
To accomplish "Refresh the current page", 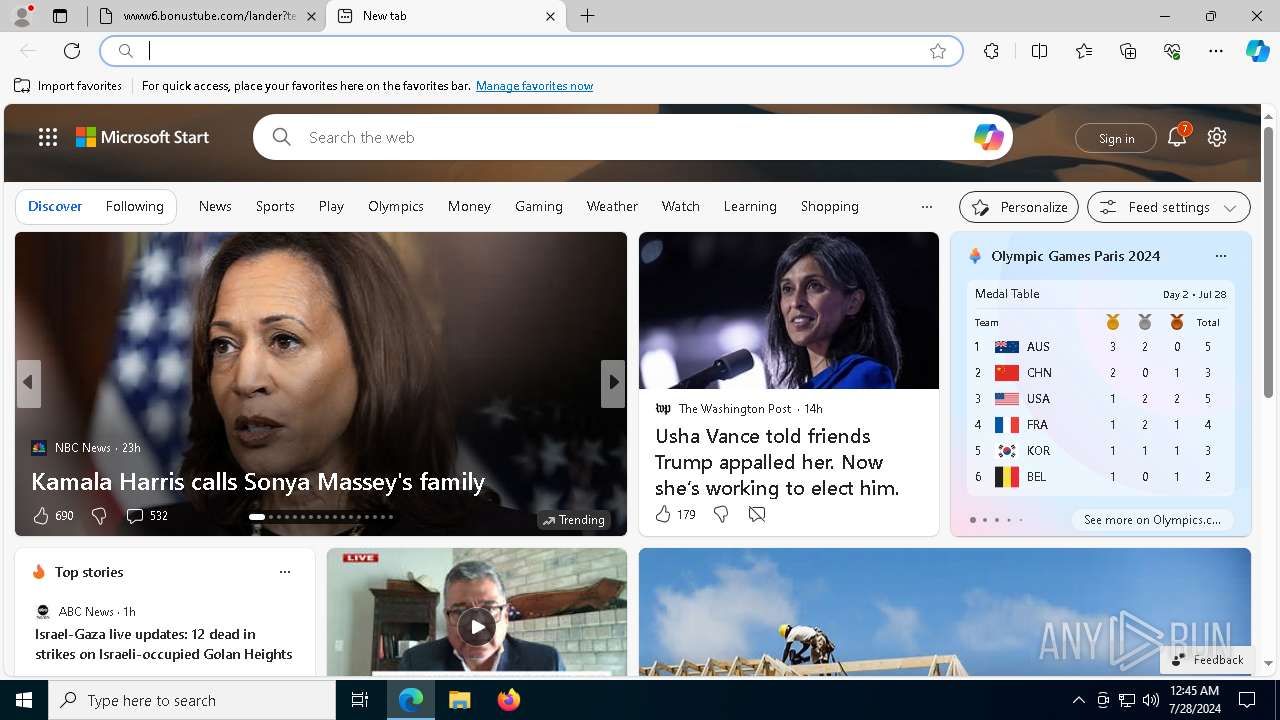I will click(72, 51).
